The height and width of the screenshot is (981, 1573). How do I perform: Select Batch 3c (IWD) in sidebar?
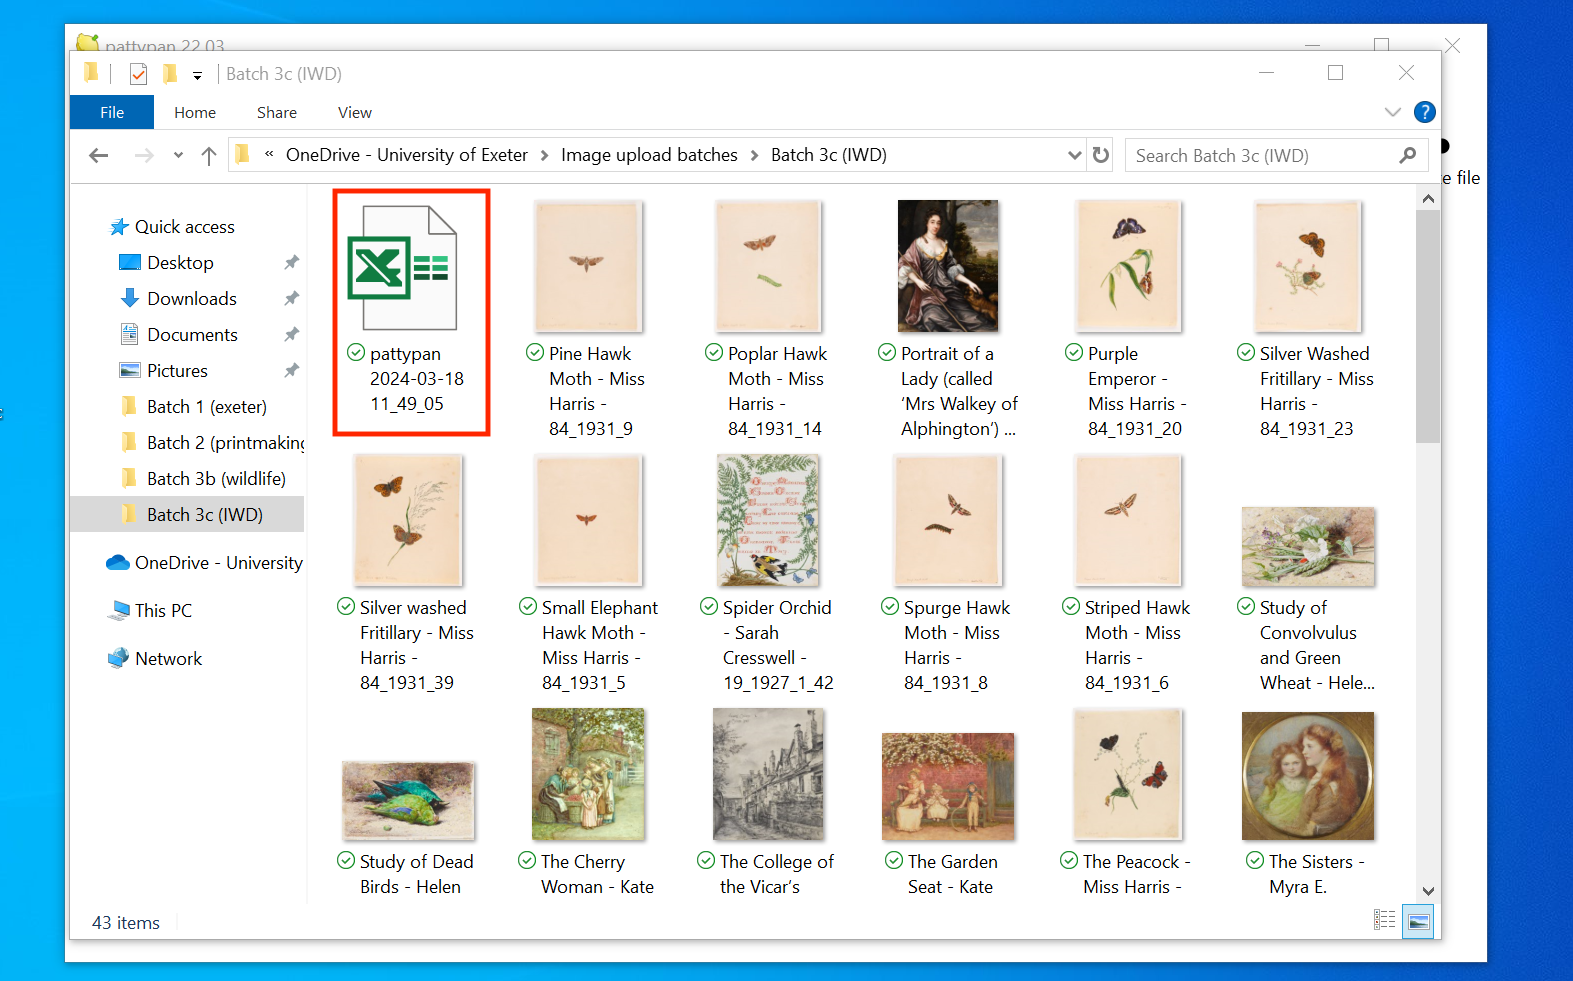[188, 514]
